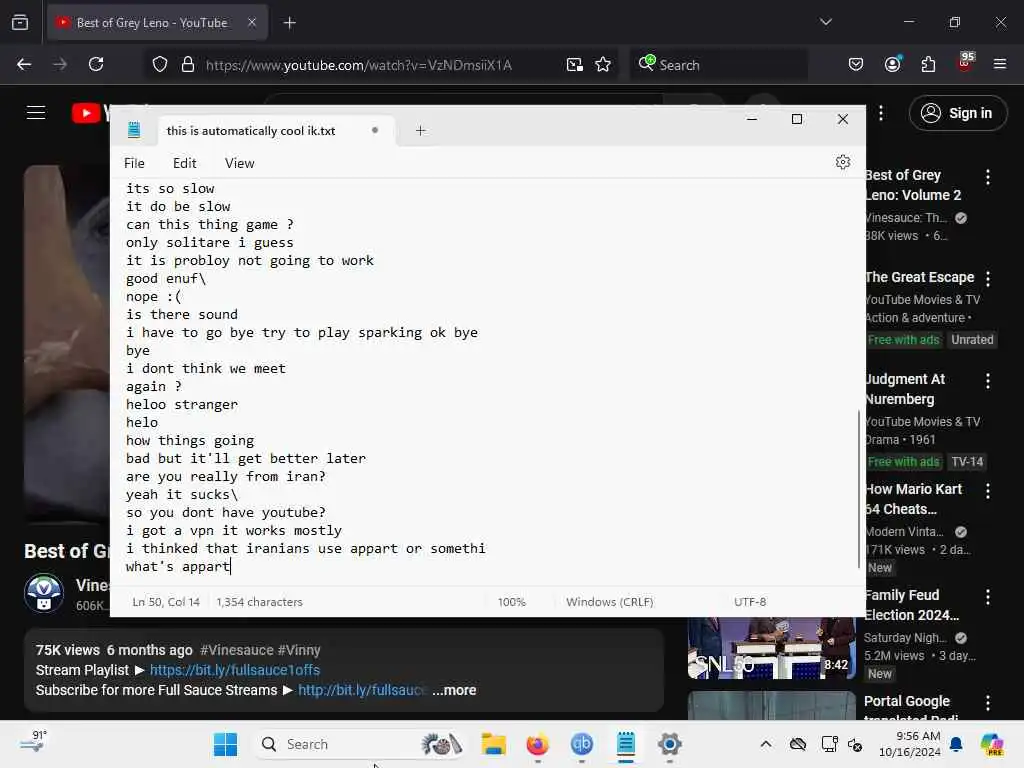1024x768 pixels.
Task: Click Windows (CRLF) line ending entry
Action: [609, 602]
